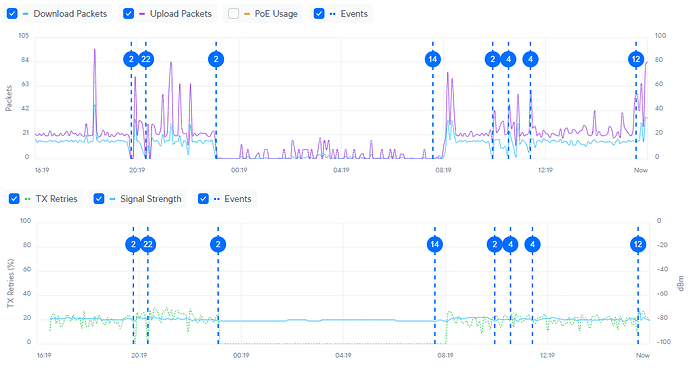
Task: Open the 22-events marker in packets chart
Action: (x=146, y=59)
